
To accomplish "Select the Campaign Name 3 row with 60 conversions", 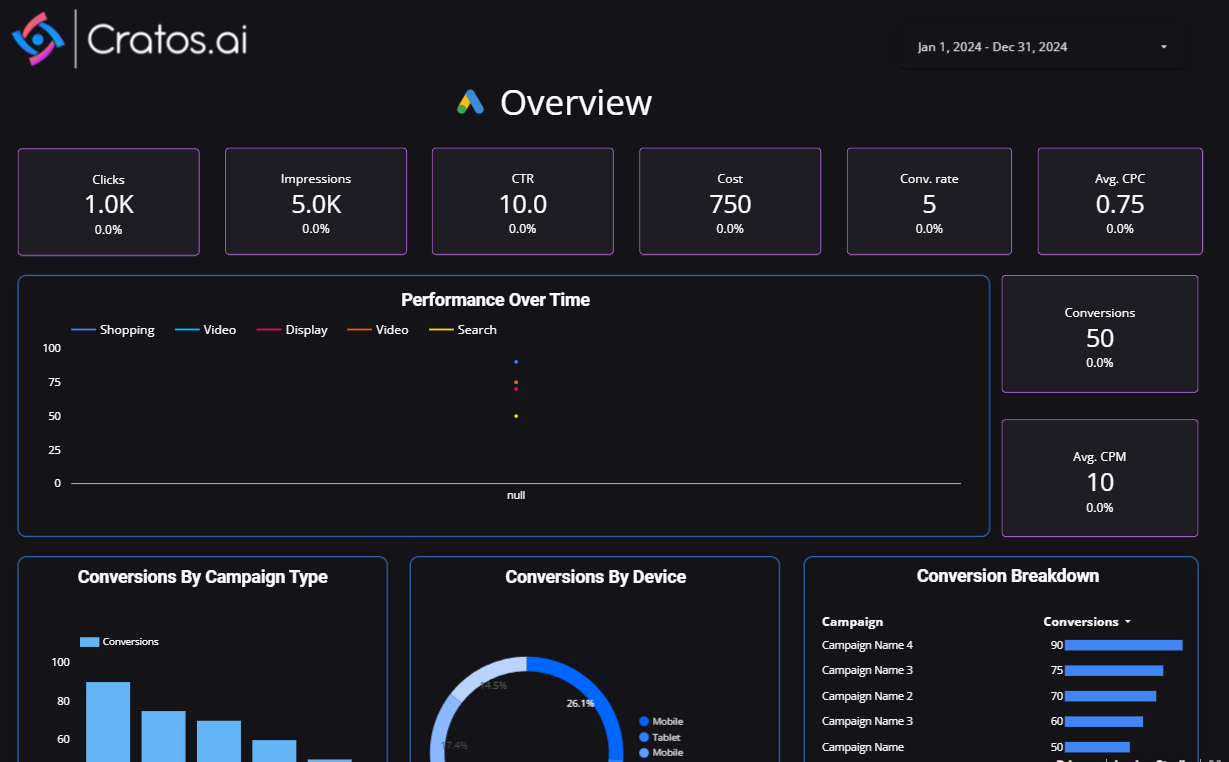I will tap(1003, 721).
